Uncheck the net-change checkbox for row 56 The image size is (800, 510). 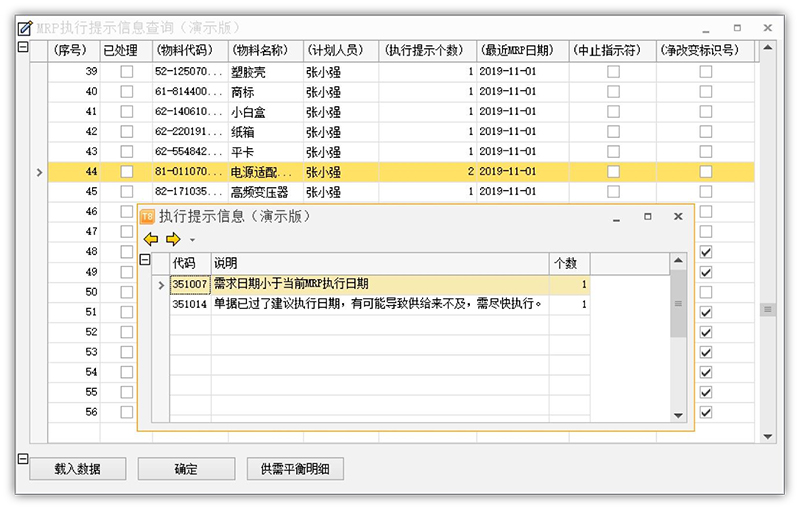[x=706, y=412]
